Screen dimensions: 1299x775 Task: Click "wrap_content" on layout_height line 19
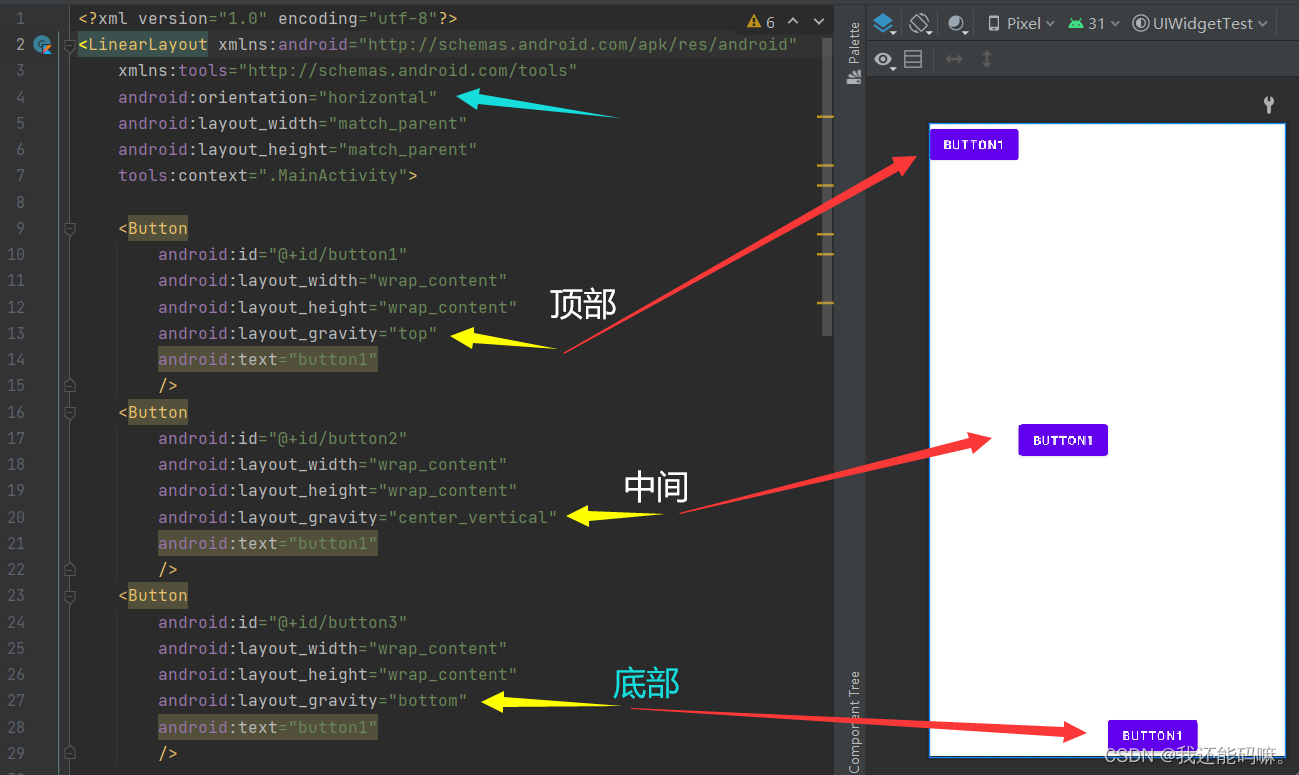pos(448,491)
